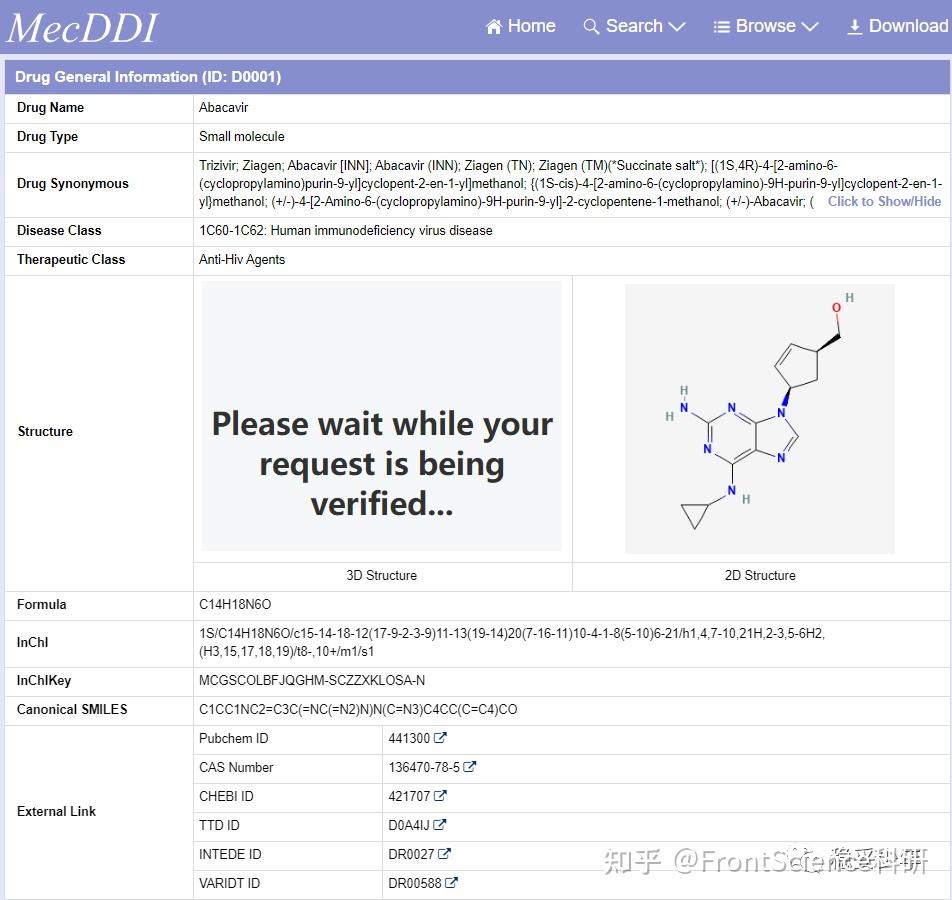The height and width of the screenshot is (900, 952).
Task: Switch to the 2D Structure tab
Action: [760, 575]
